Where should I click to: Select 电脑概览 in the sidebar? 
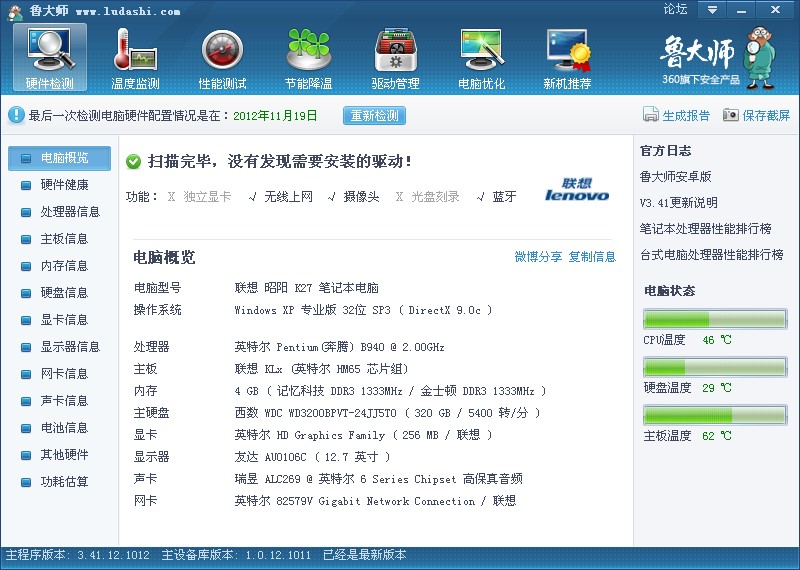point(59,158)
